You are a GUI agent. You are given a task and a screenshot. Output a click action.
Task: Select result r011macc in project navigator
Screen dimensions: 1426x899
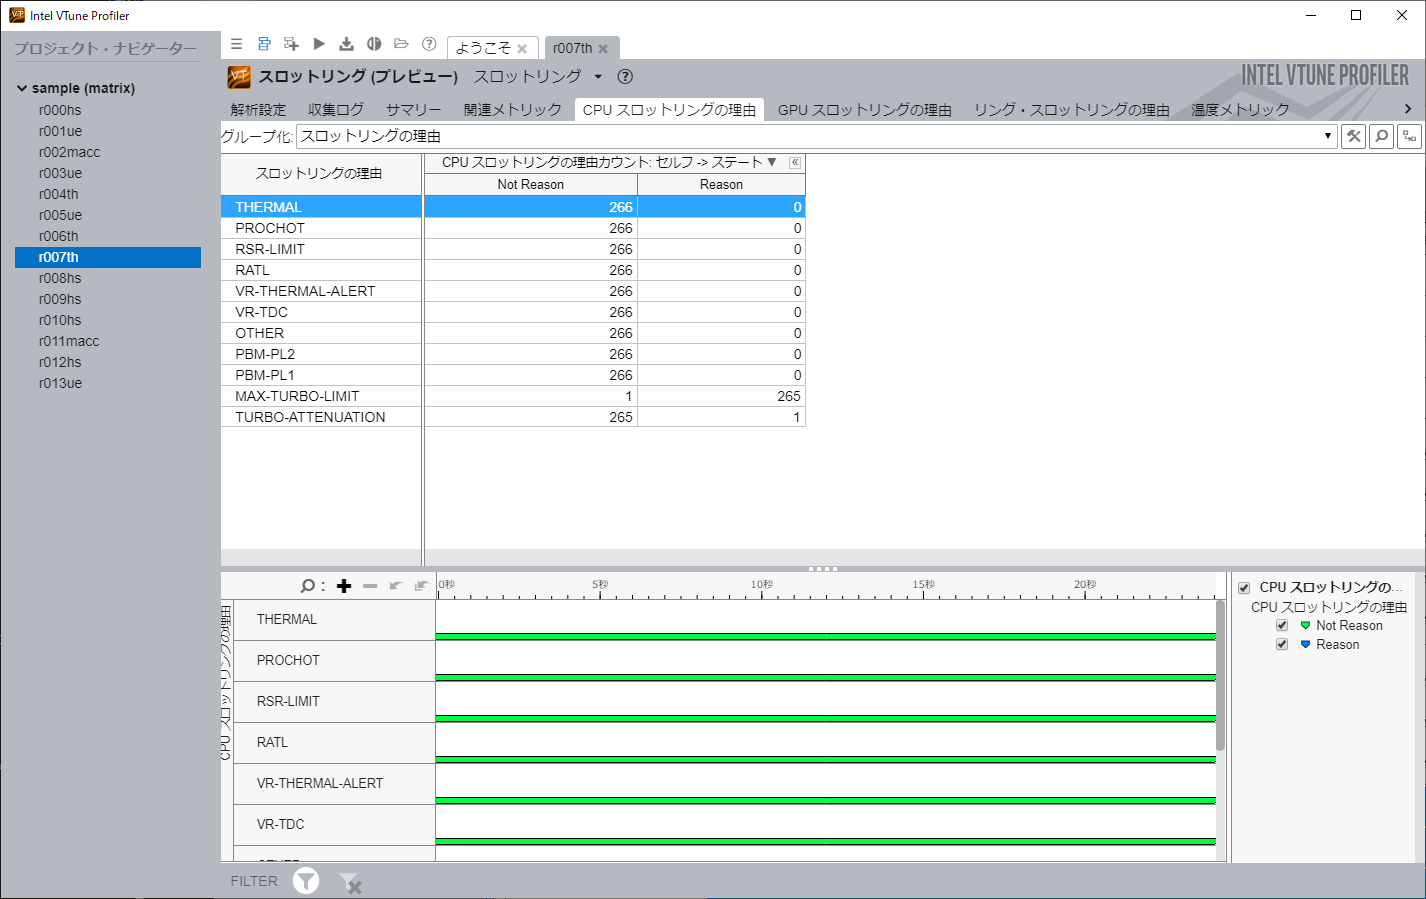(x=69, y=341)
